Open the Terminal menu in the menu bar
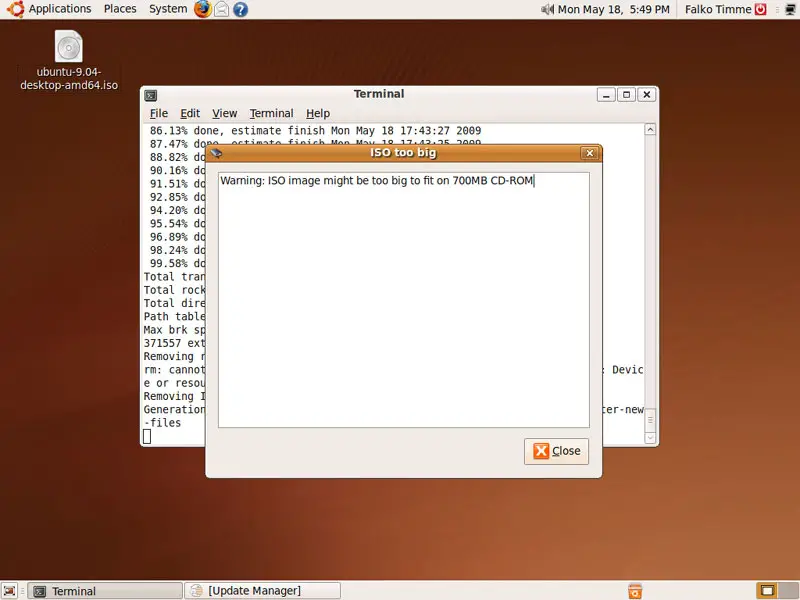This screenshot has height=600, width=800. click(x=271, y=113)
